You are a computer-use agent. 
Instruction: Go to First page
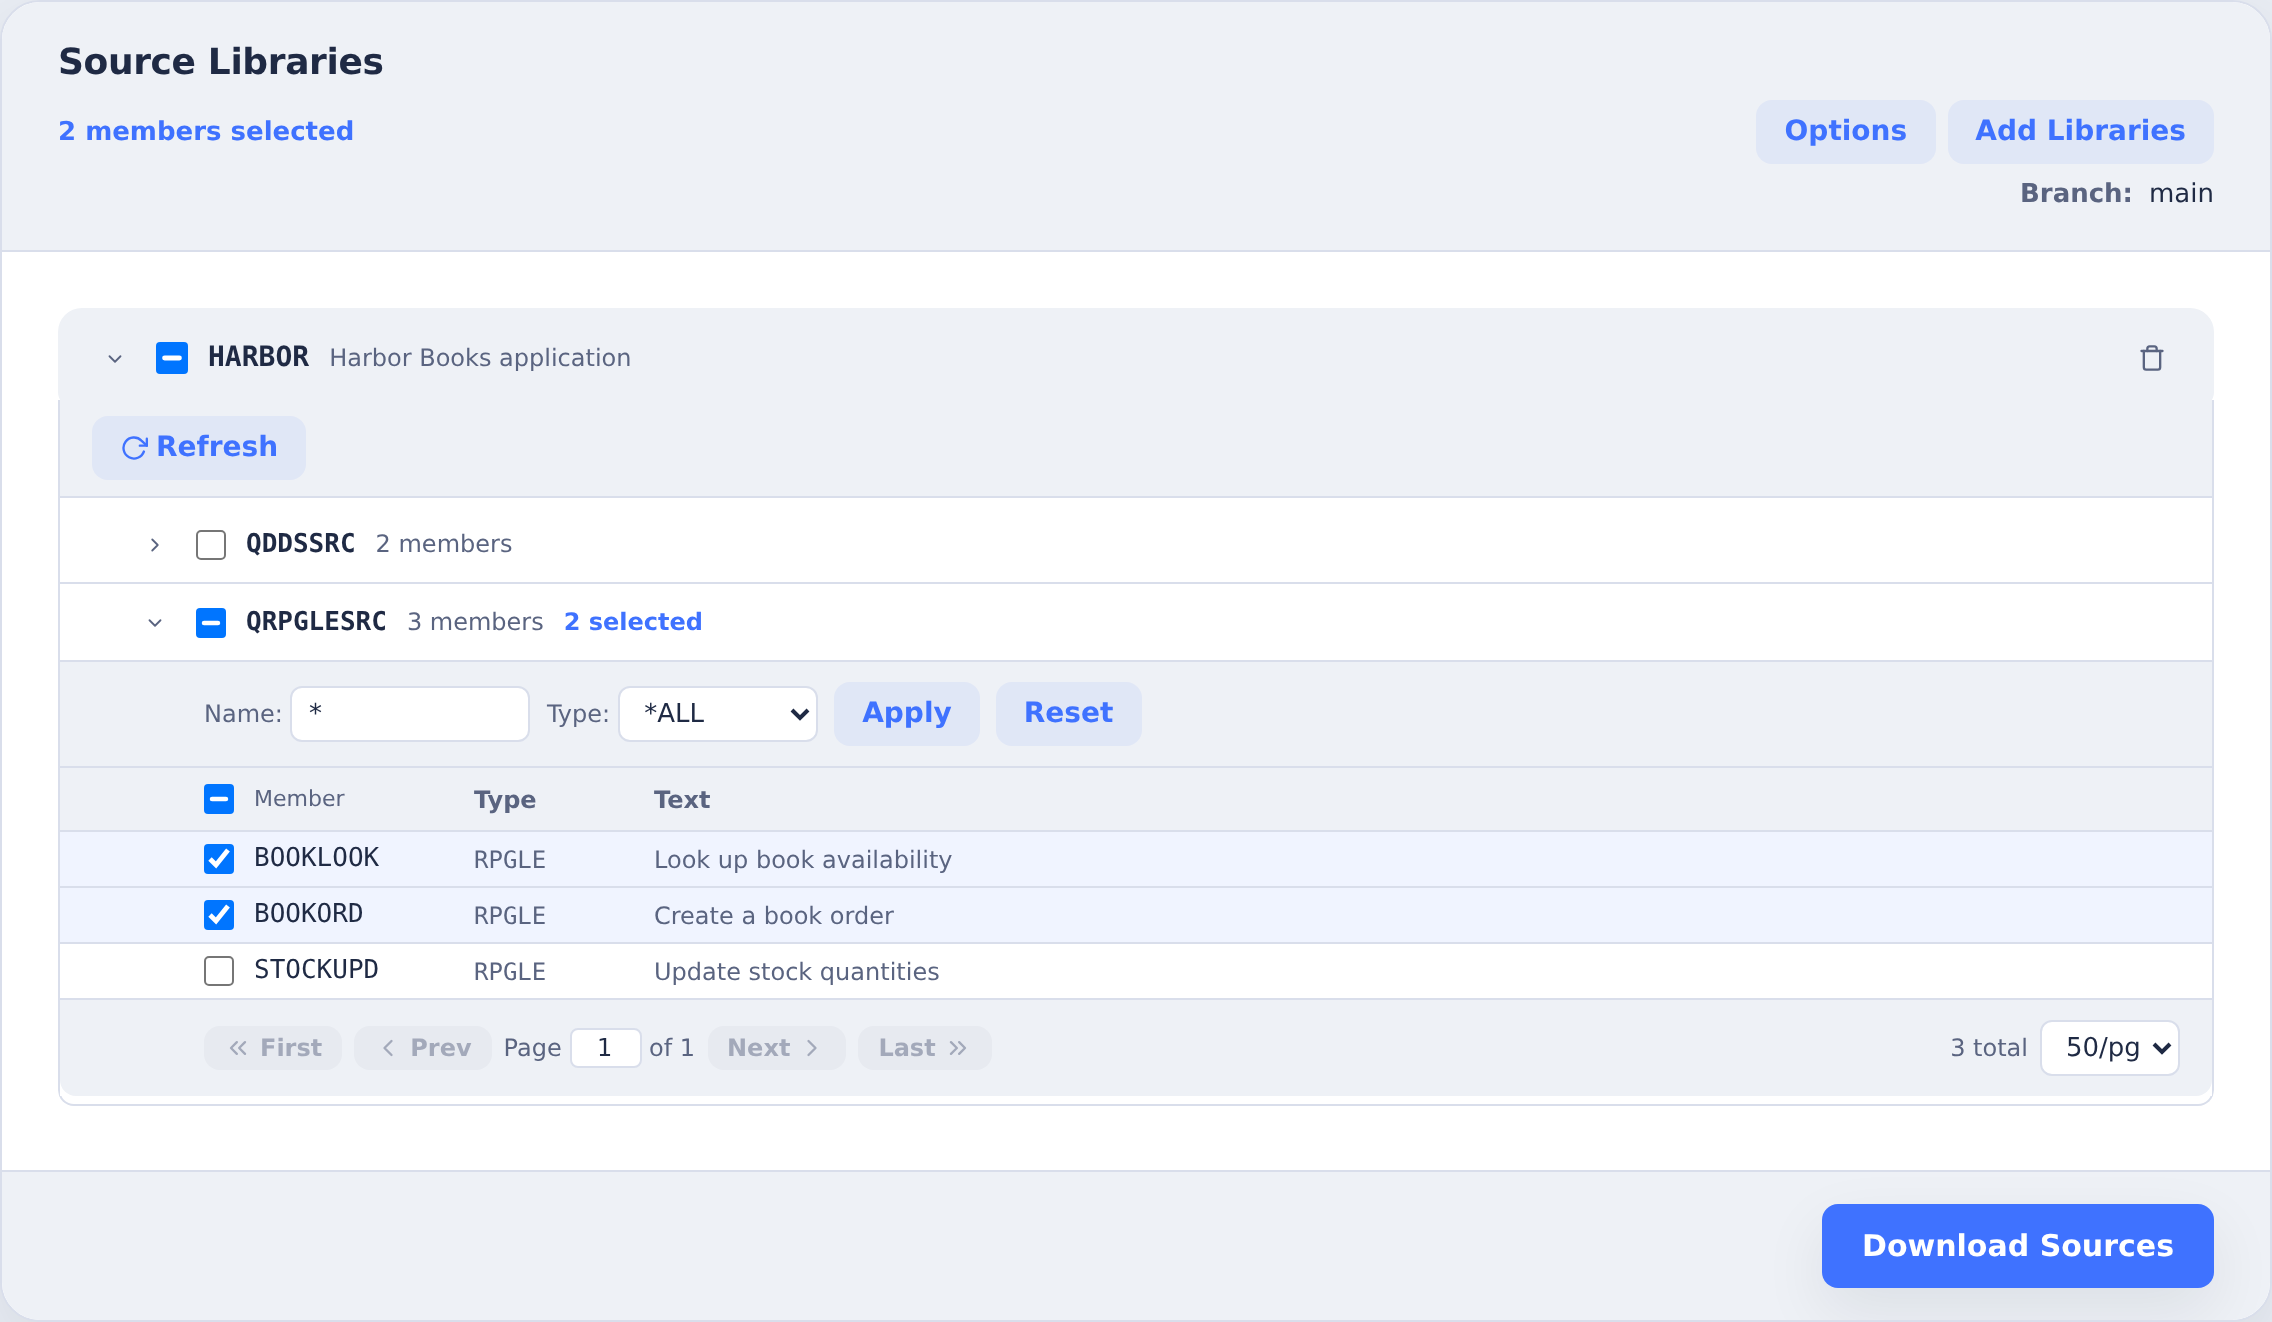pyautogui.click(x=273, y=1048)
